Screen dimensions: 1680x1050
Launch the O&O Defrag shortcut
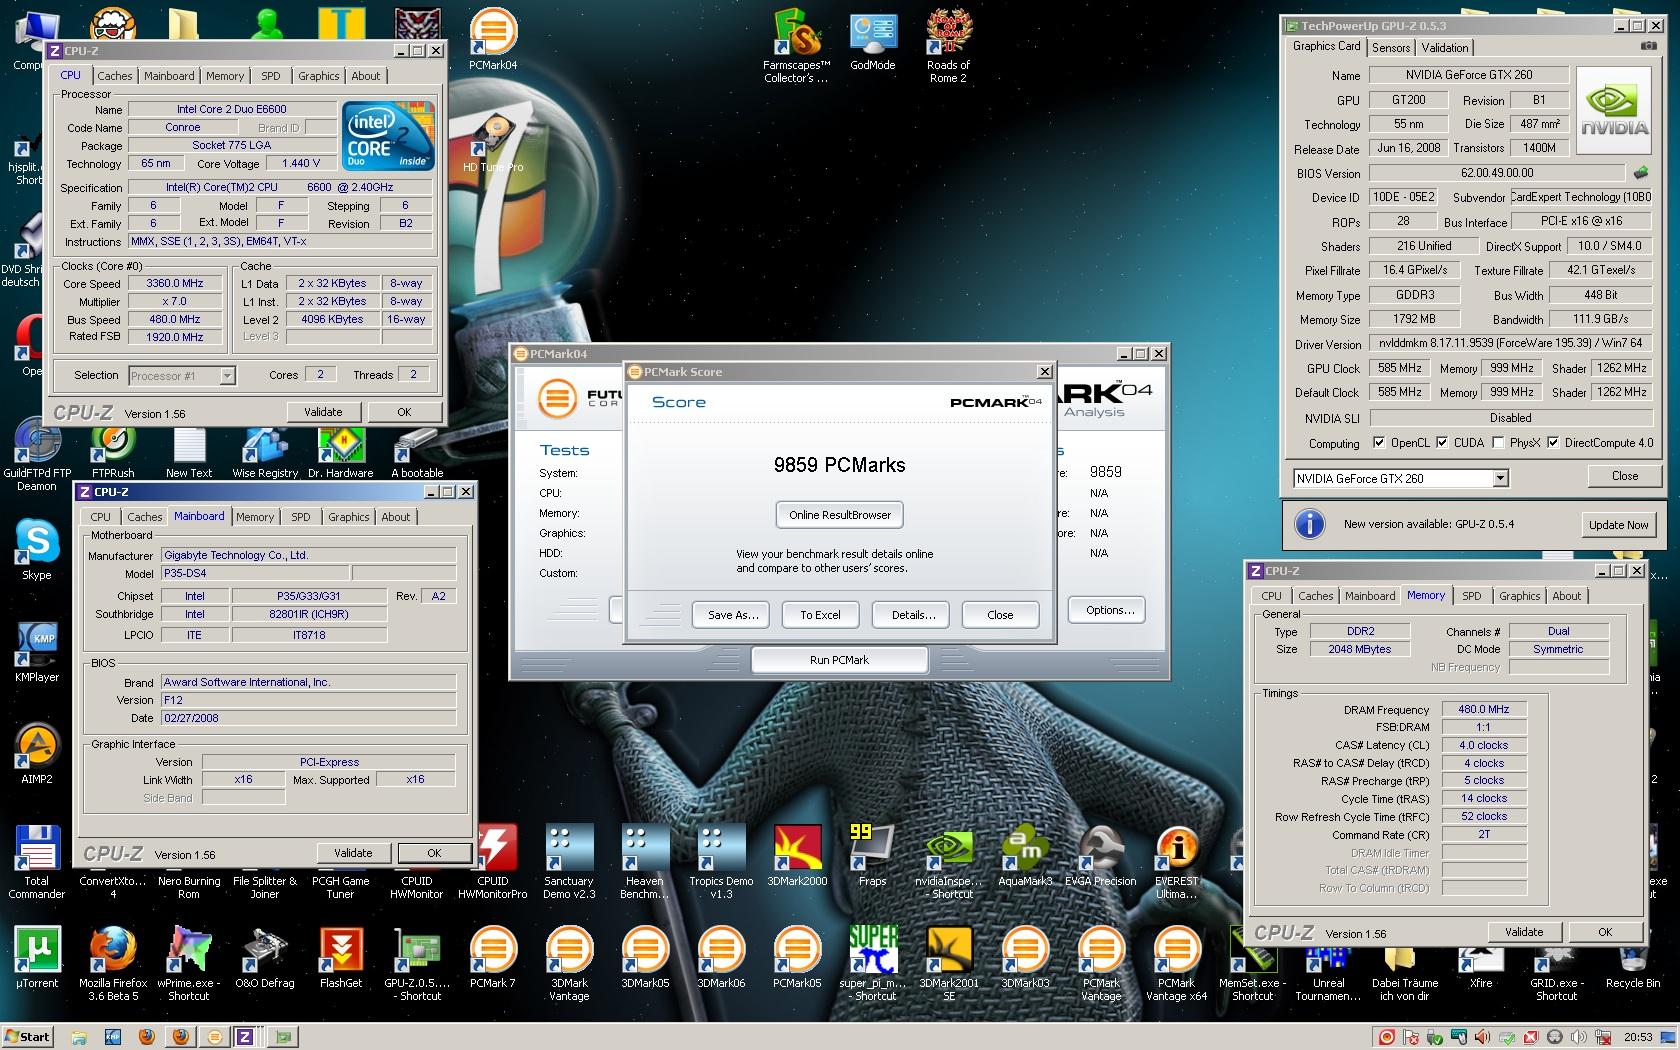click(265, 957)
